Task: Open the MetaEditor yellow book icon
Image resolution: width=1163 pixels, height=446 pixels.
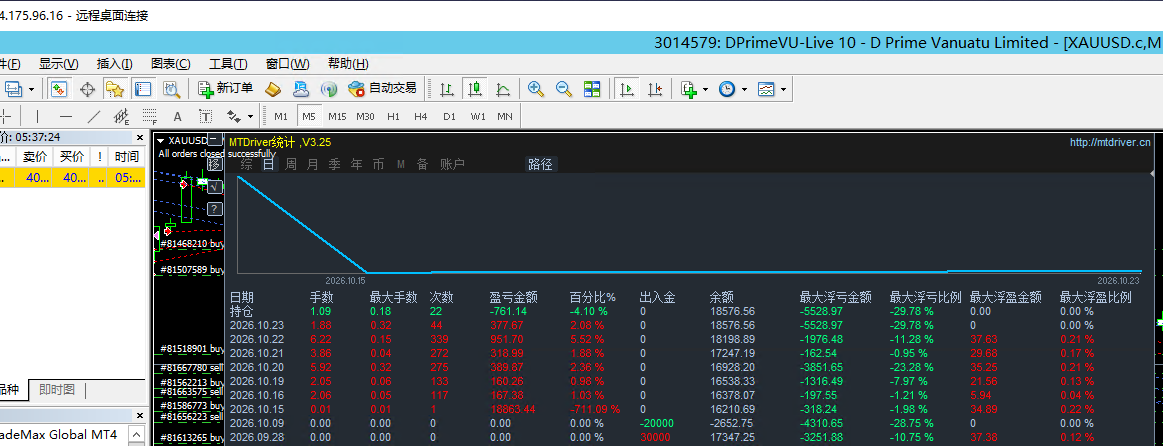Action: point(272,89)
